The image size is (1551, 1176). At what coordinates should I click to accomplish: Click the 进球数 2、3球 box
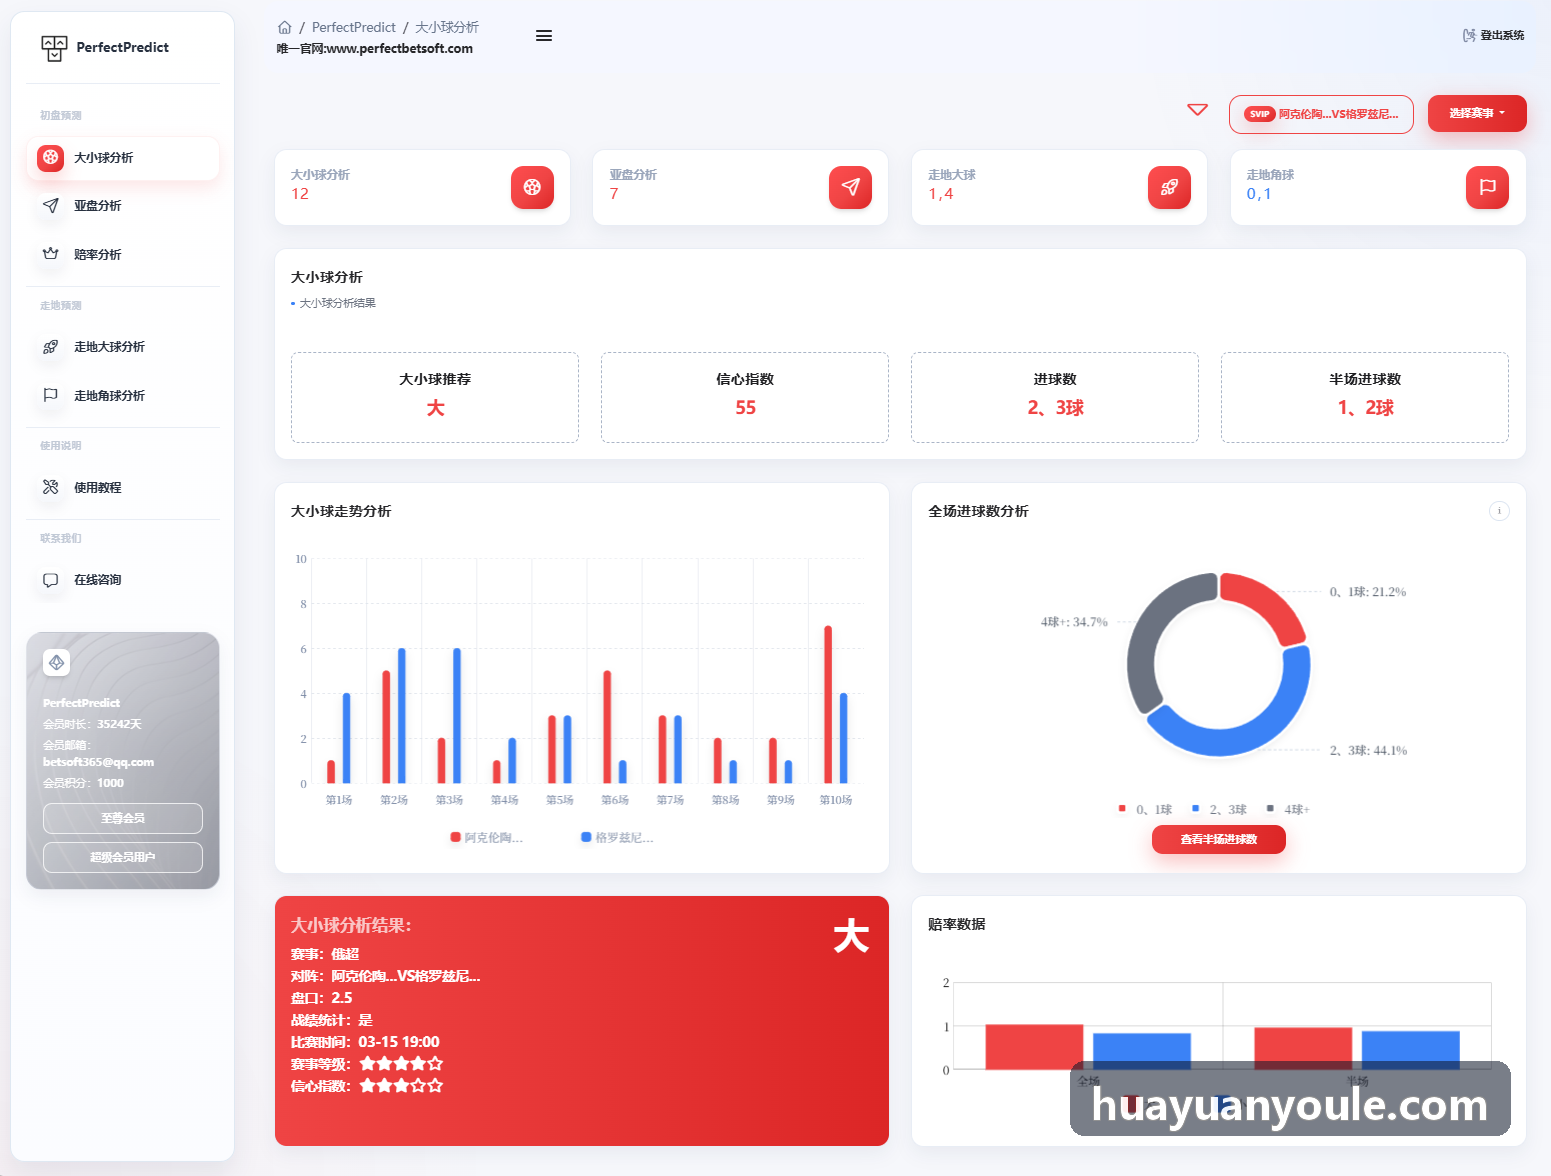coord(1055,397)
